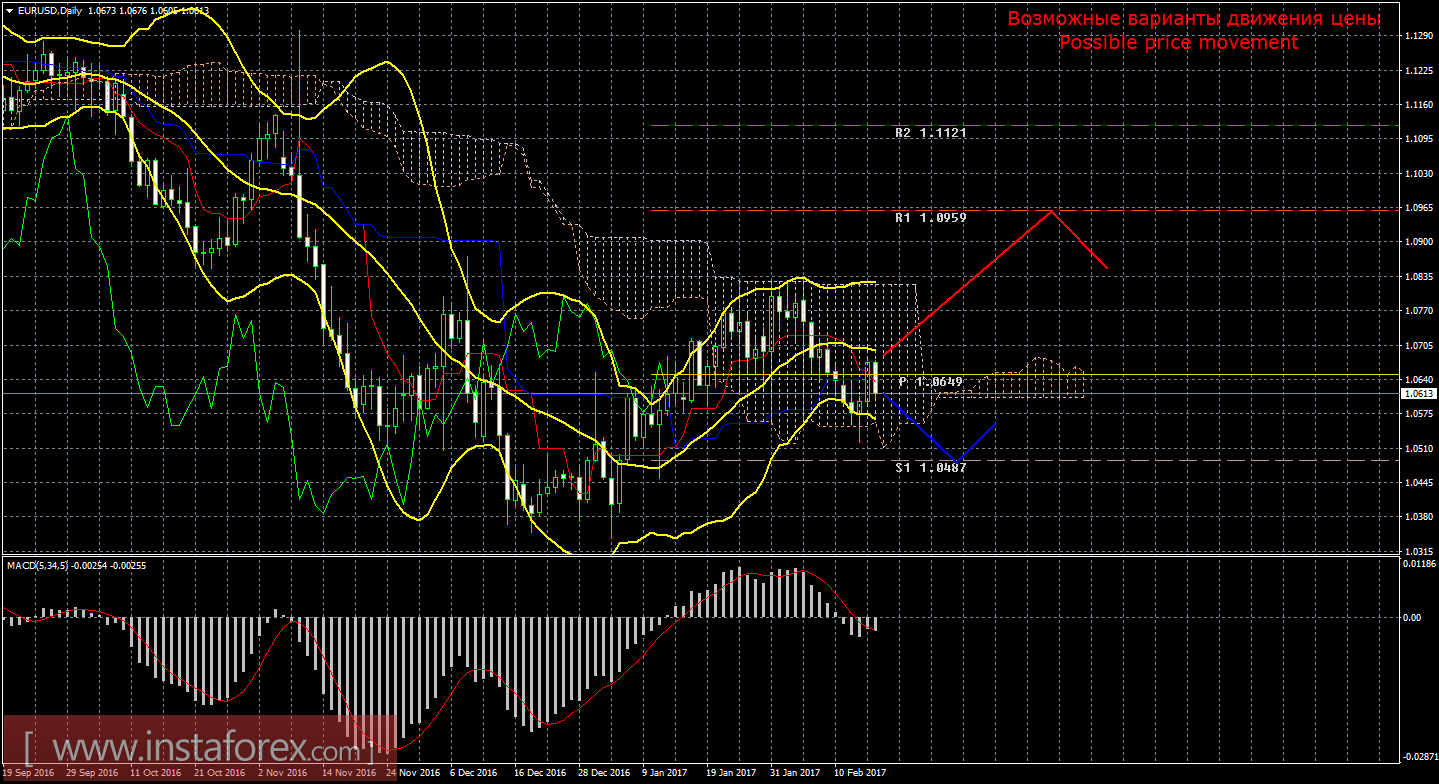1439x784 pixels.
Task: Click the EURUSD,Daily chart title text
Action: pos(51,9)
